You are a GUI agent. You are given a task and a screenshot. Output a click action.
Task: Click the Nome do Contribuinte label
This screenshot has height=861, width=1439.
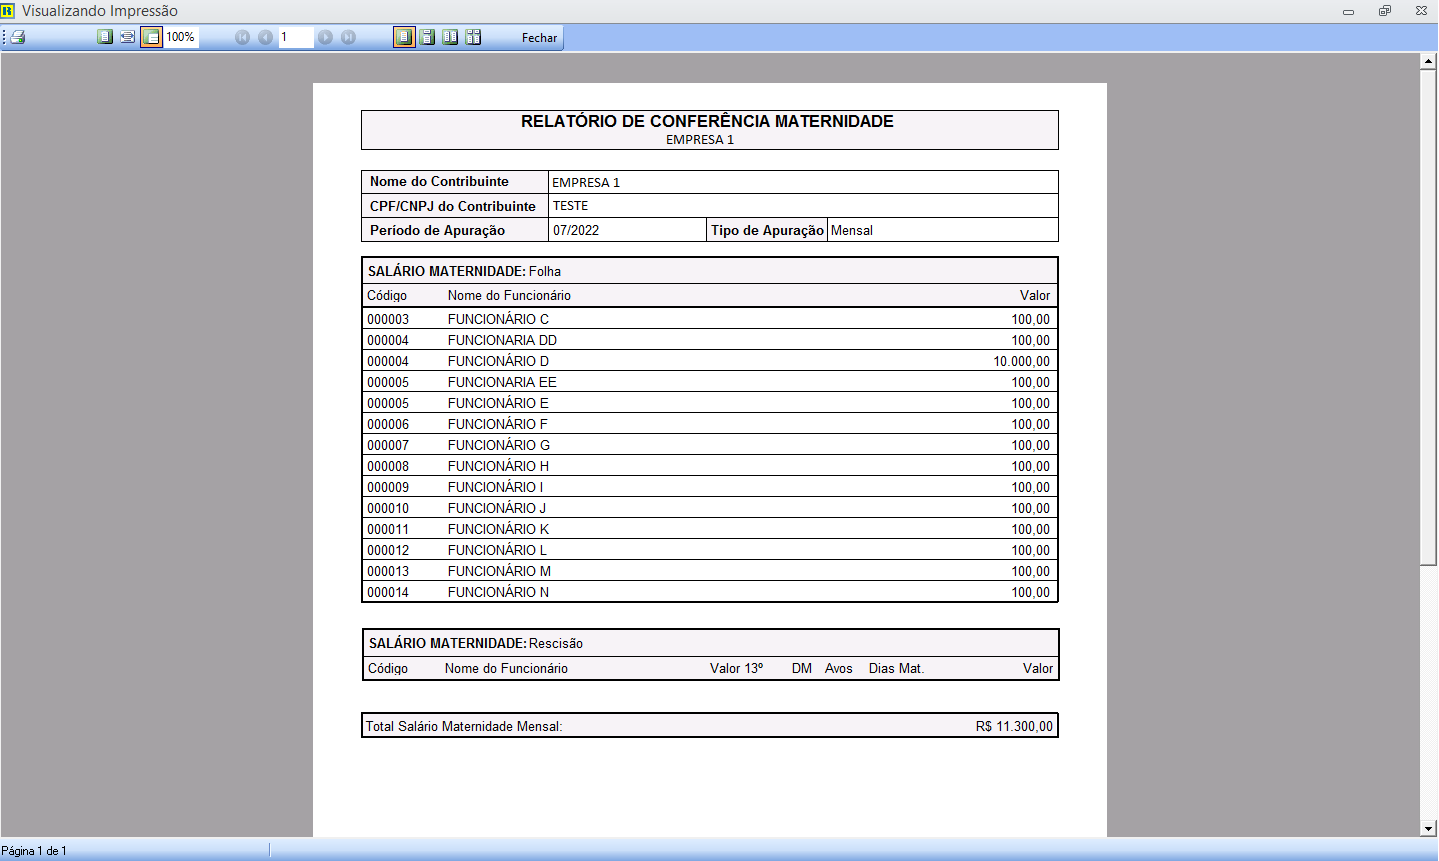point(439,181)
